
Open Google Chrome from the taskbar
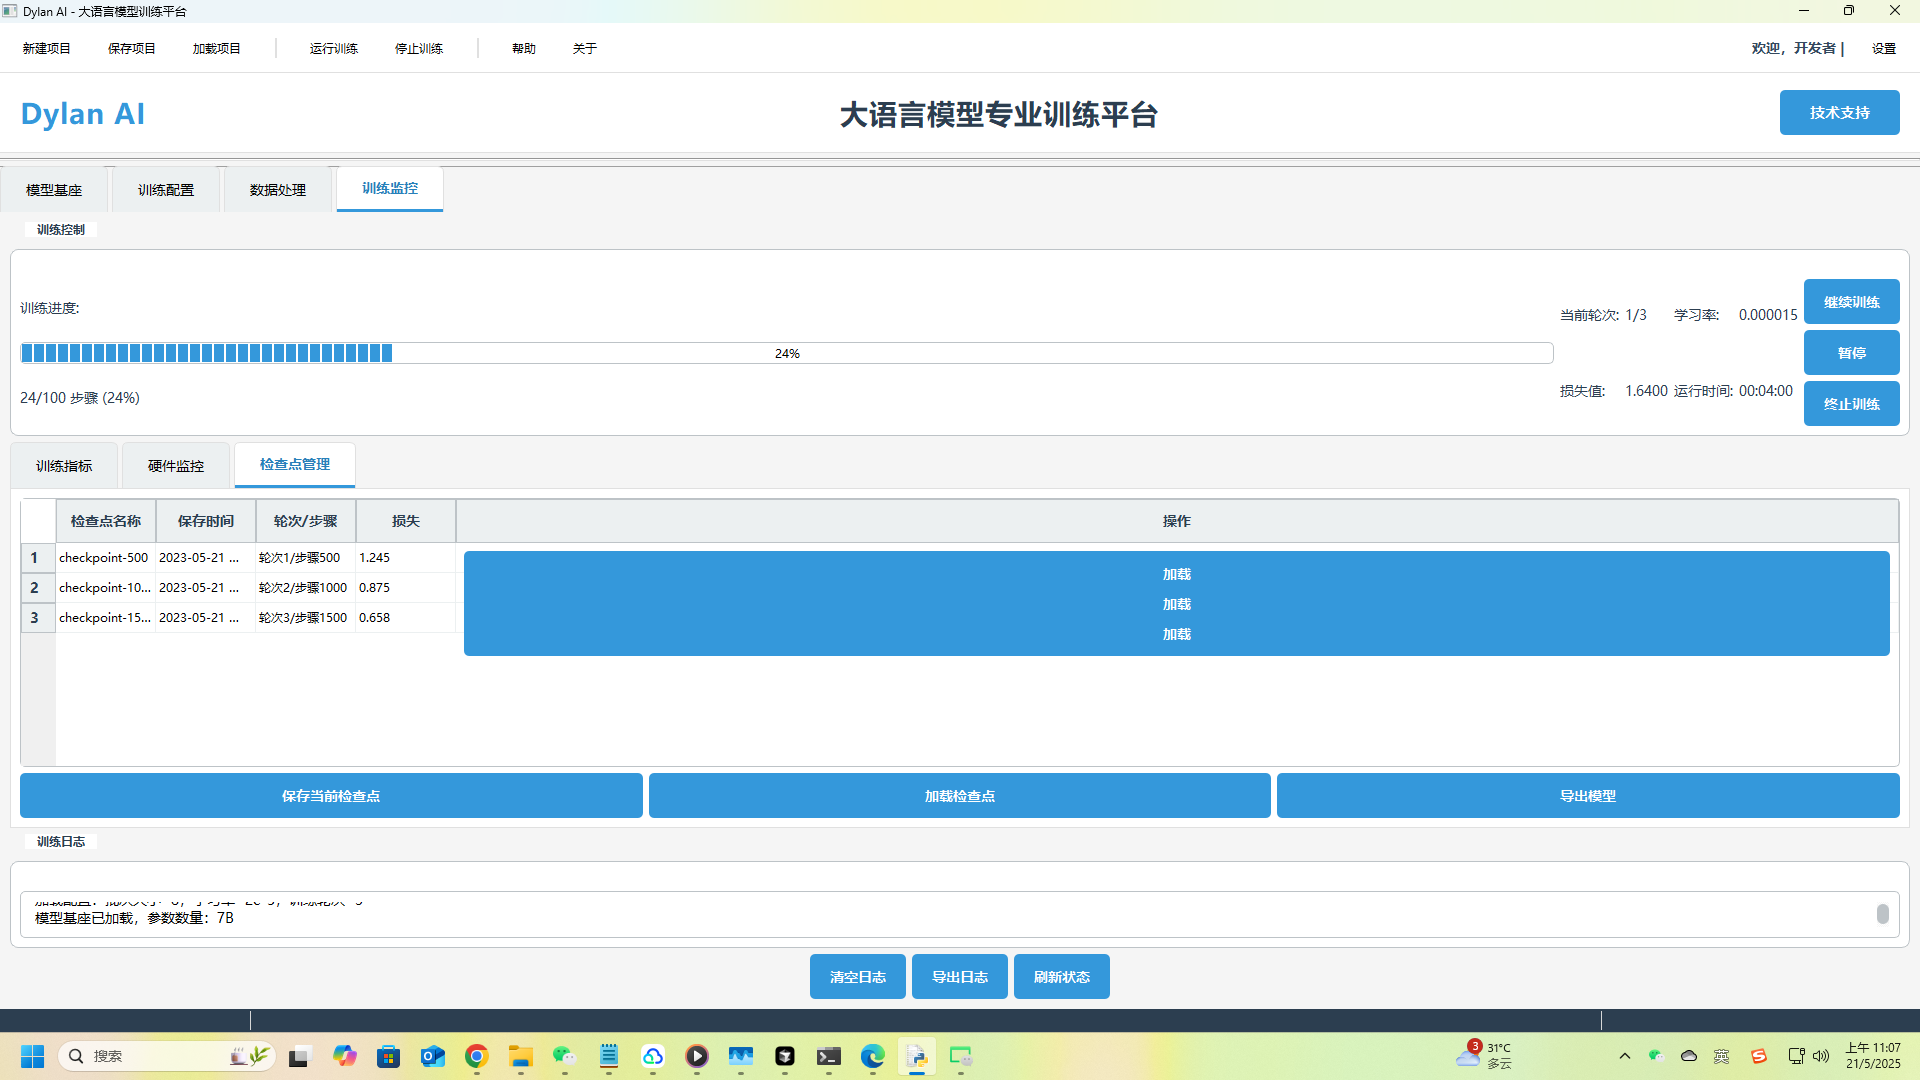pos(476,1056)
